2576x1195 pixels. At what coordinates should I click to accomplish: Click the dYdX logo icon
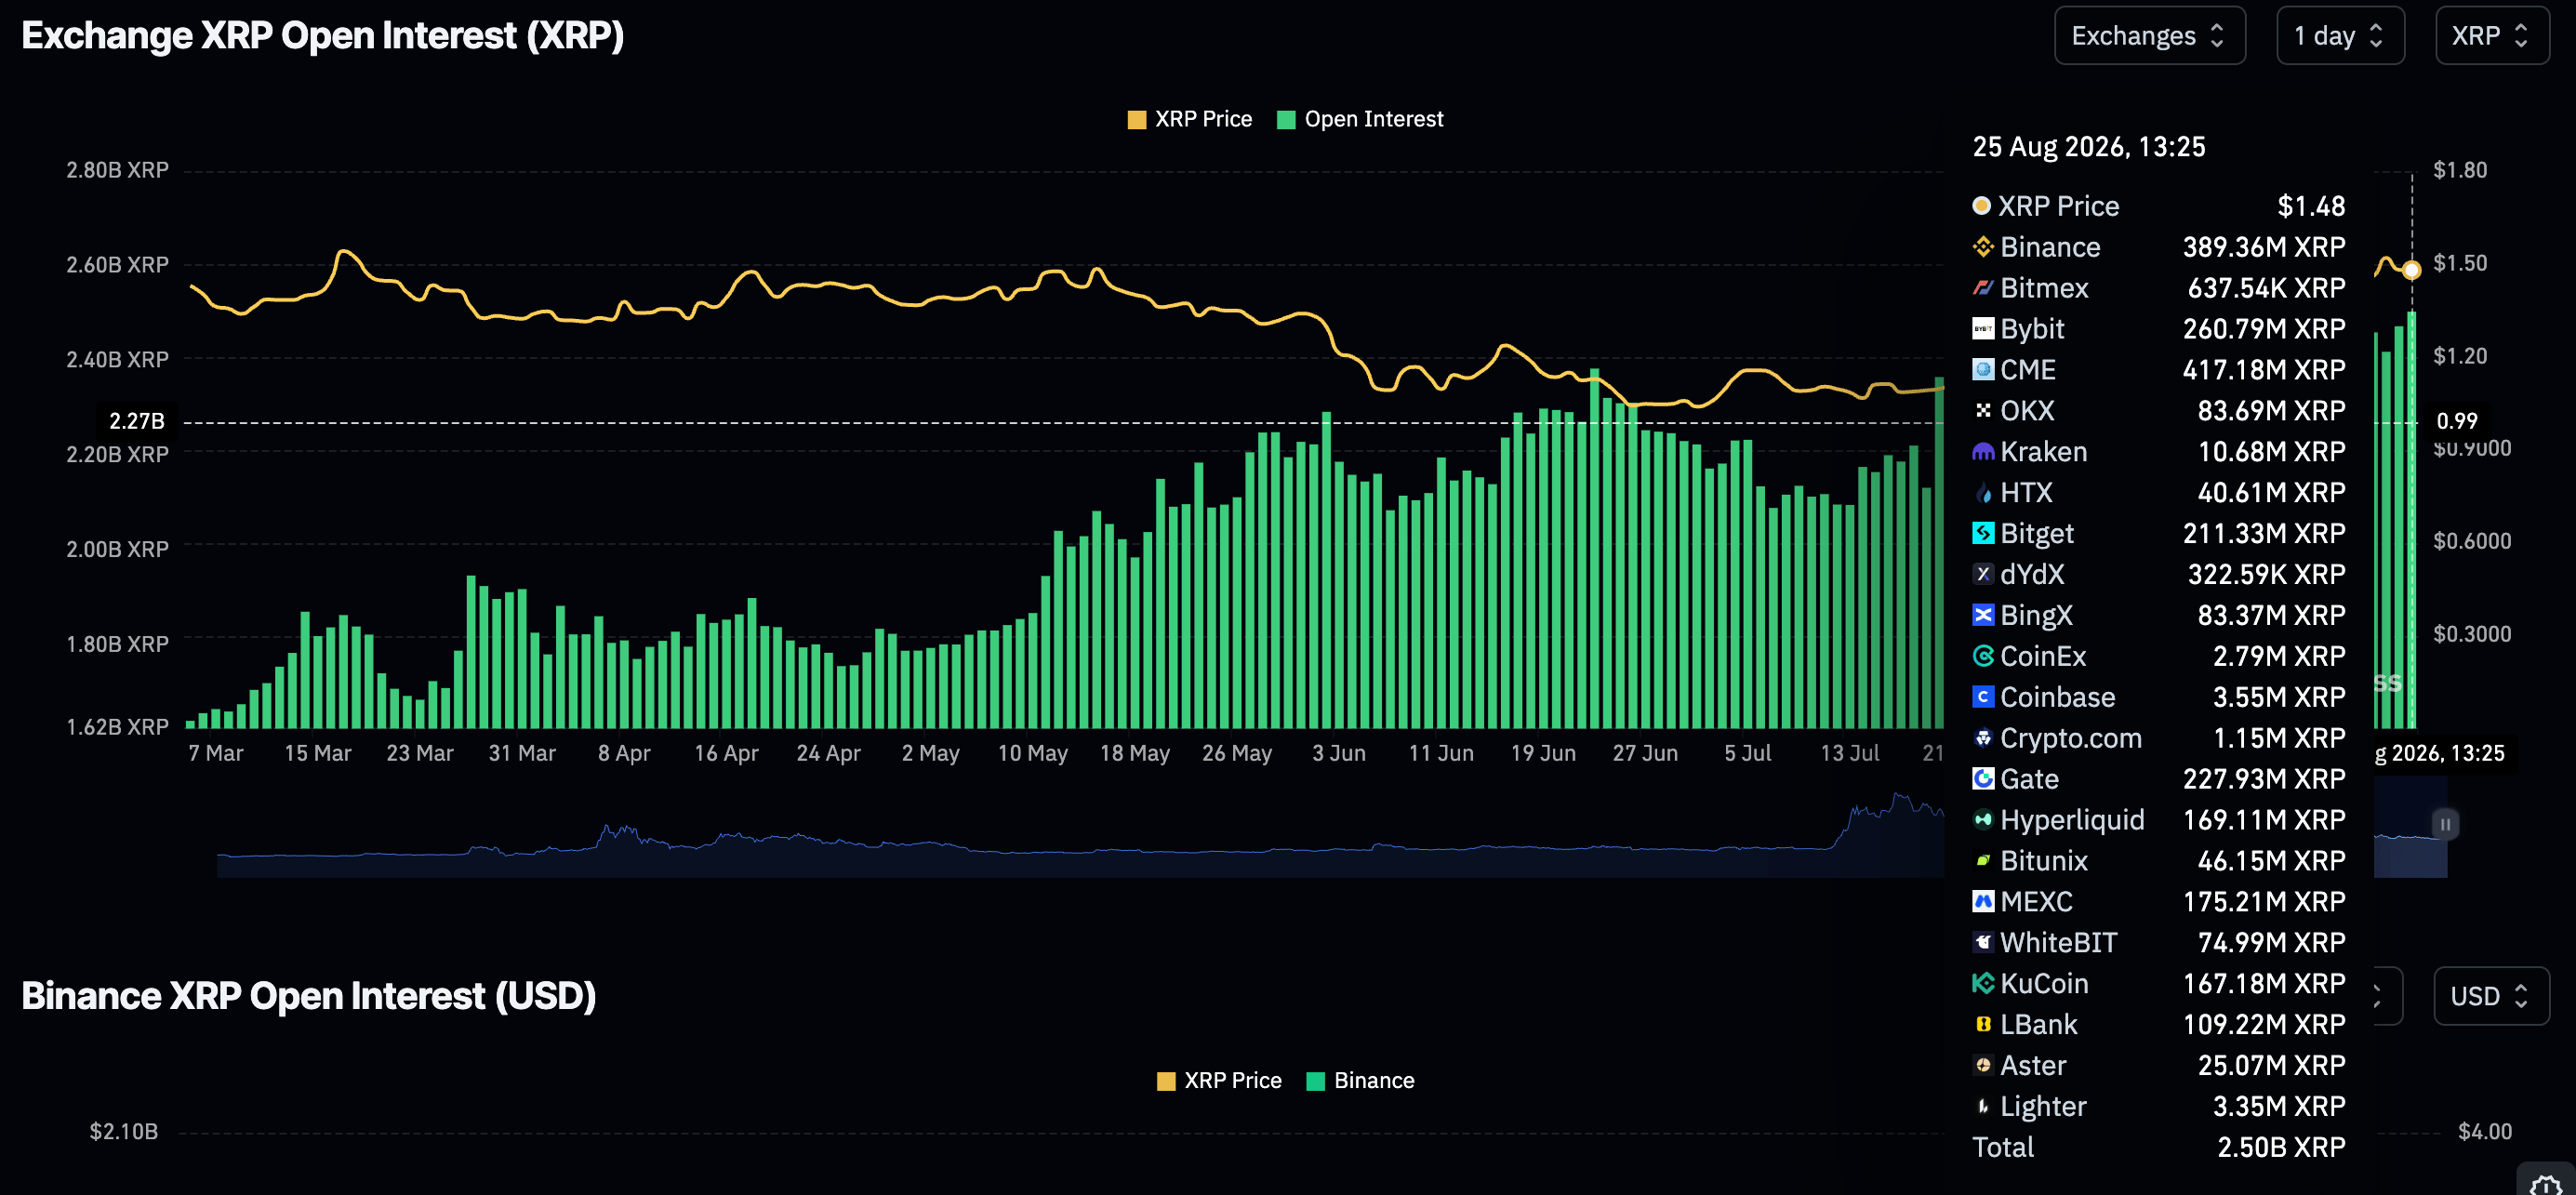[x=1982, y=575]
